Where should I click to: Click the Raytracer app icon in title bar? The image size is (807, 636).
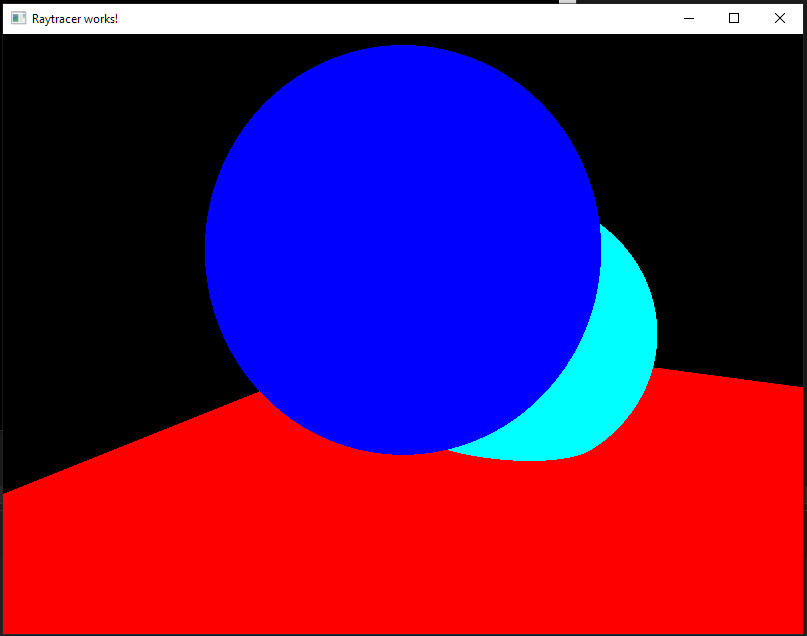tap(18, 18)
